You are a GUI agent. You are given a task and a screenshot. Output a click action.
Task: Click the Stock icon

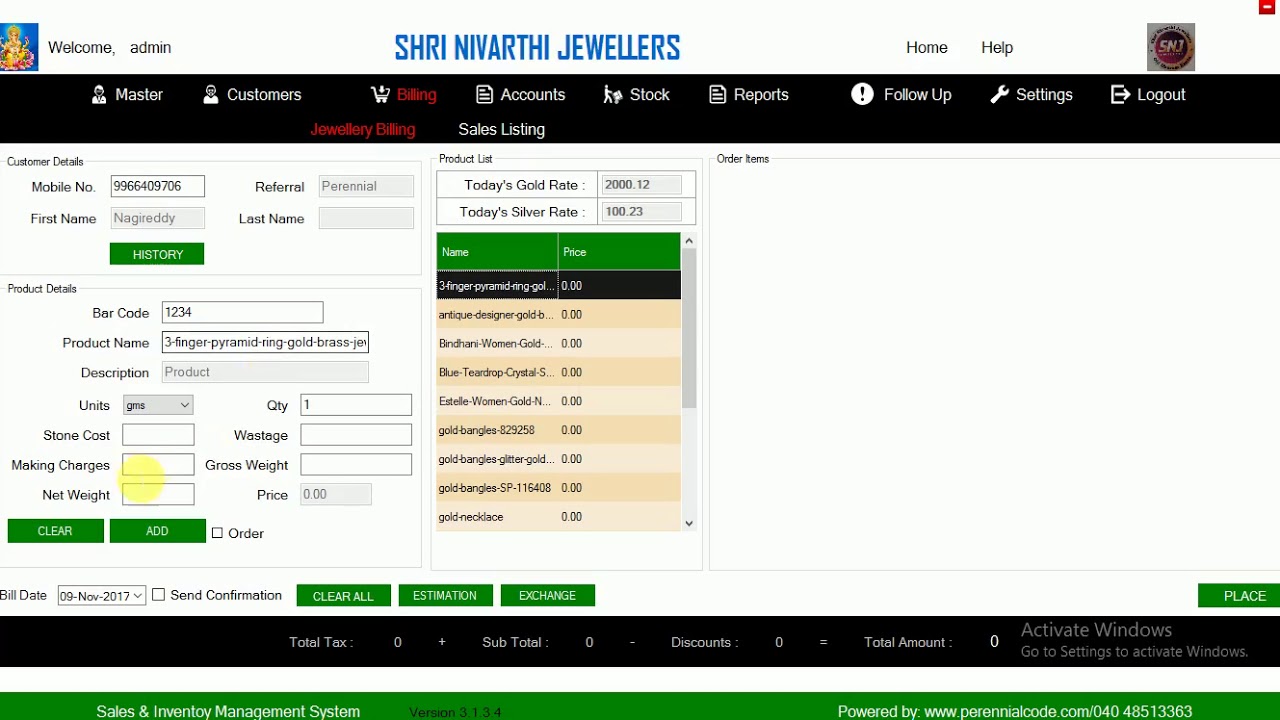click(x=613, y=95)
